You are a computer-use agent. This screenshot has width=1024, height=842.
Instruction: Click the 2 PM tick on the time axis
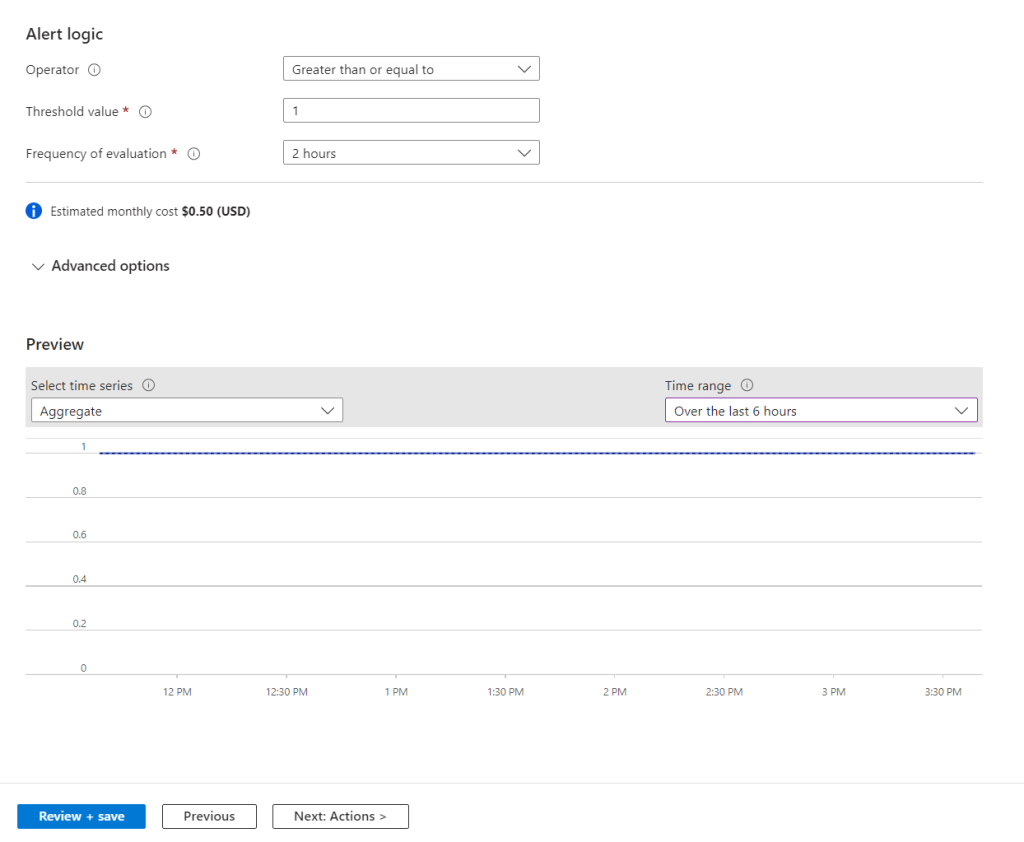tap(615, 692)
